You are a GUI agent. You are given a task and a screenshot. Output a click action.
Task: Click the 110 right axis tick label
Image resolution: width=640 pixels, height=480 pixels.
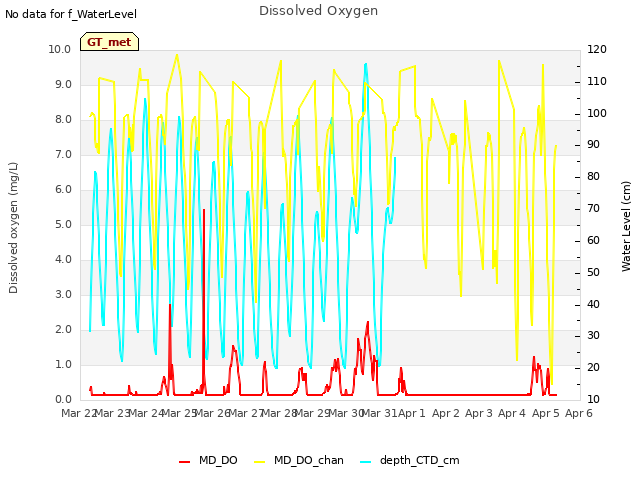(597, 81)
